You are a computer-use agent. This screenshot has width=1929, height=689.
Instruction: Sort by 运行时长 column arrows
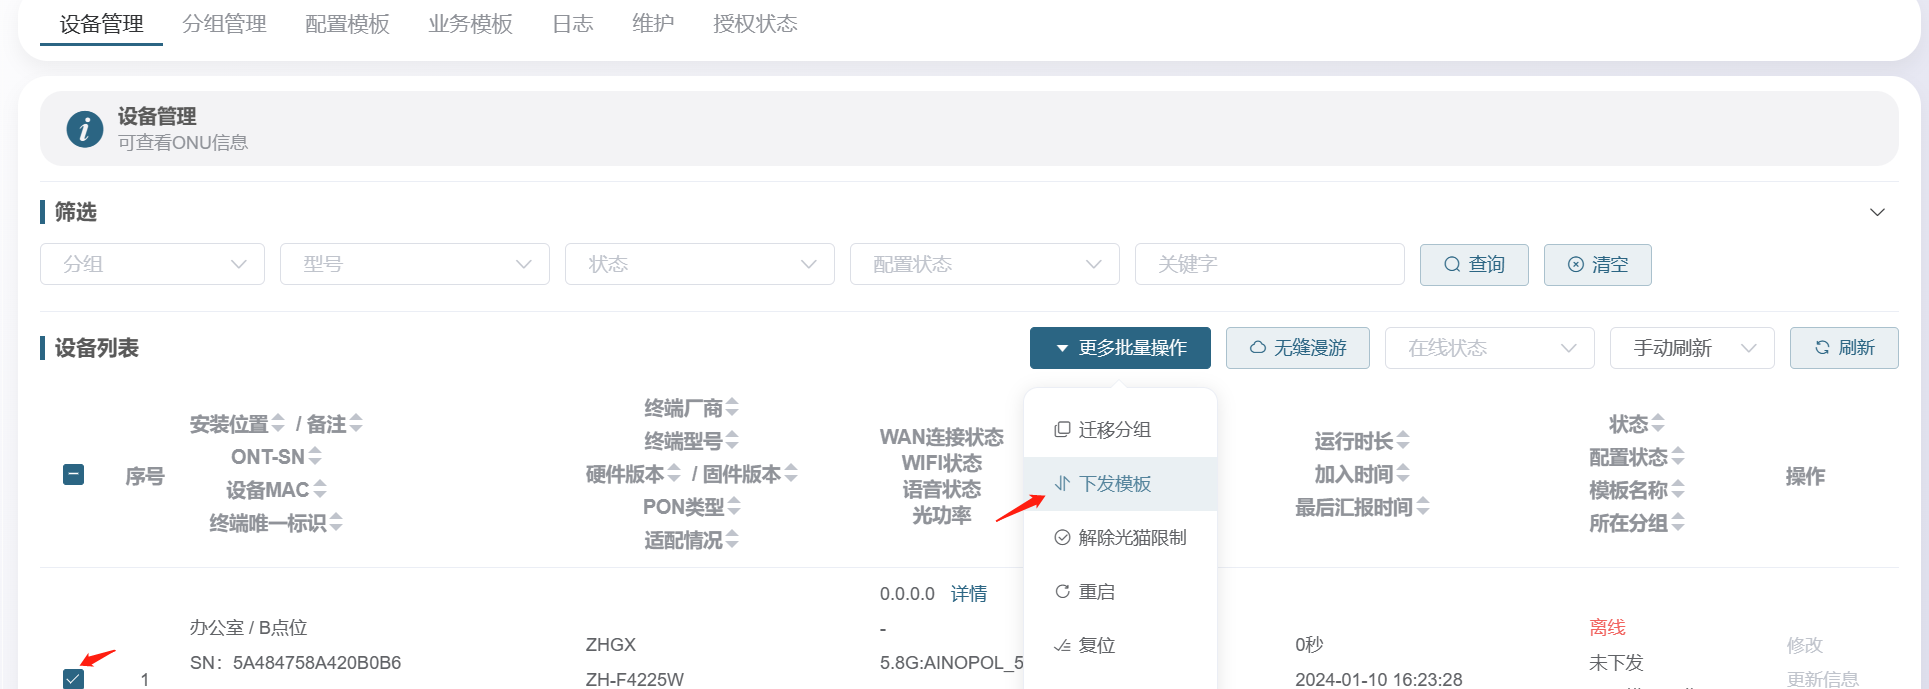[1403, 441]
